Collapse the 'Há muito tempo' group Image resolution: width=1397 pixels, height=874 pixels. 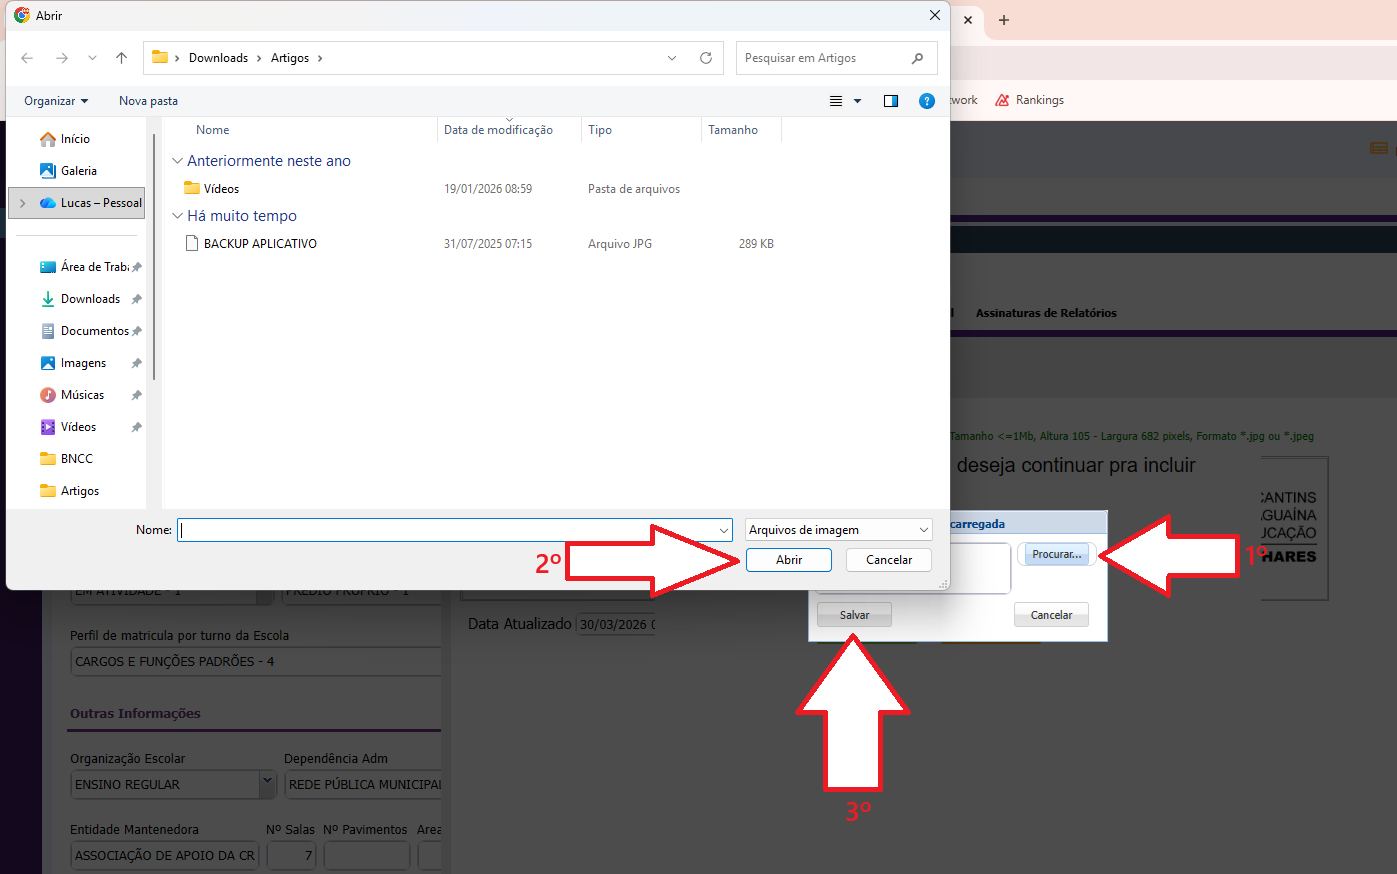[177, 216]
